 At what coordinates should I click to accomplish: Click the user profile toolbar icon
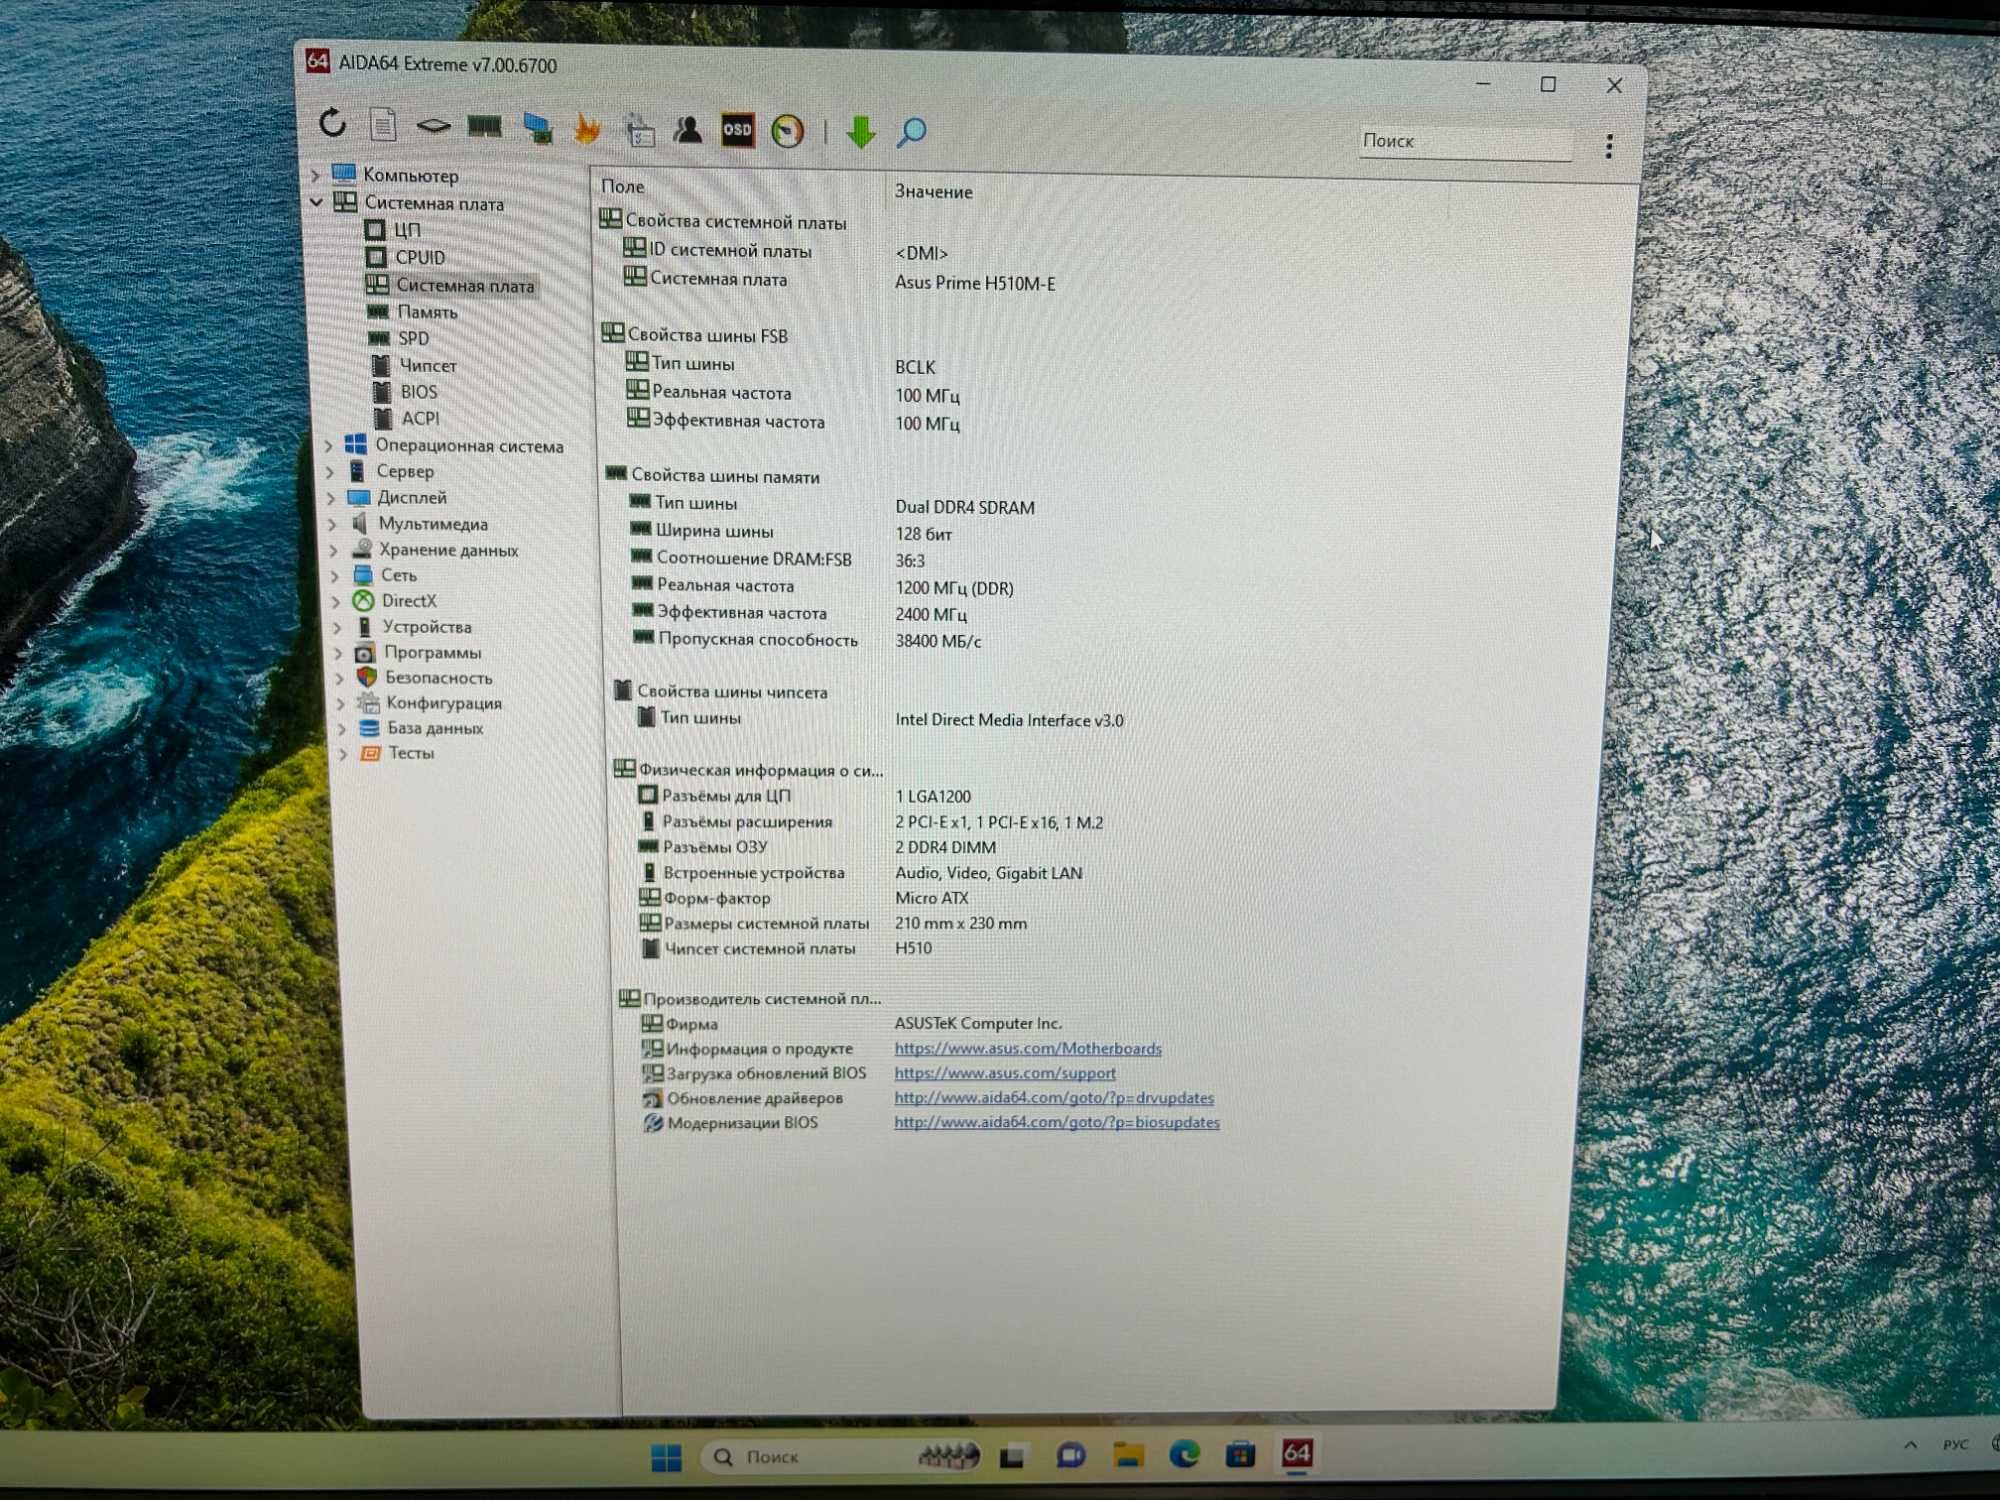coord(688,129)
